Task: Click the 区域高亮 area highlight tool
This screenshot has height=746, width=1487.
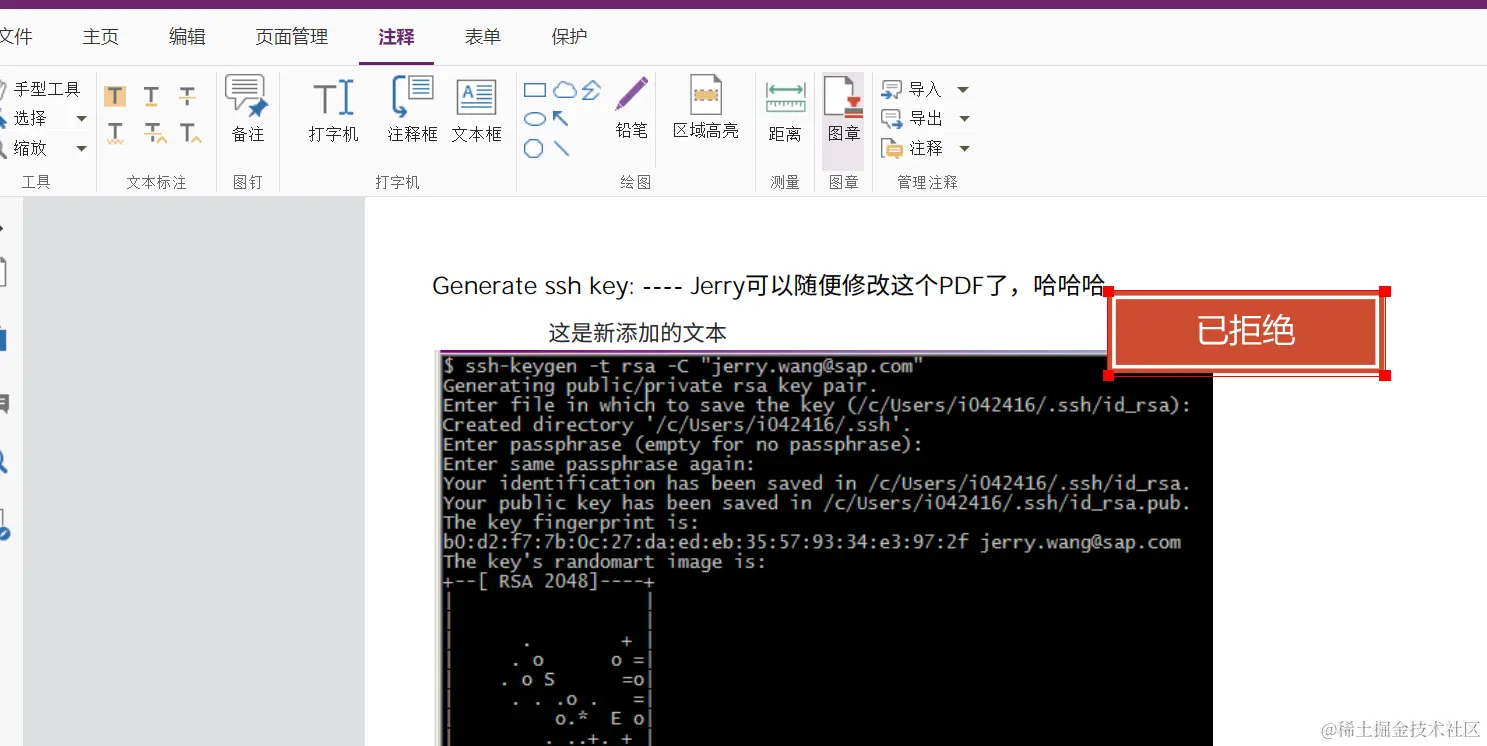Action: tap(706, 108)
